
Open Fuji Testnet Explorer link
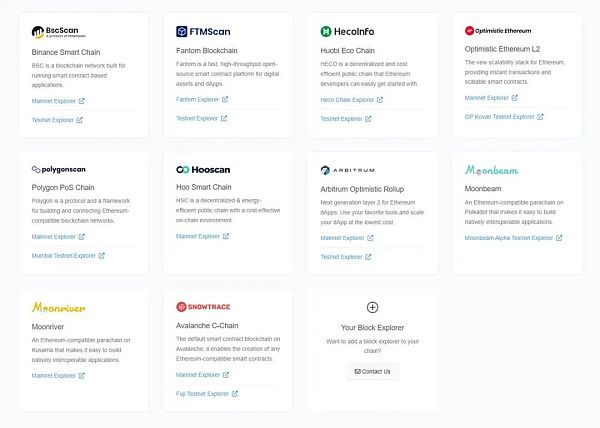(x=207, y=393)
